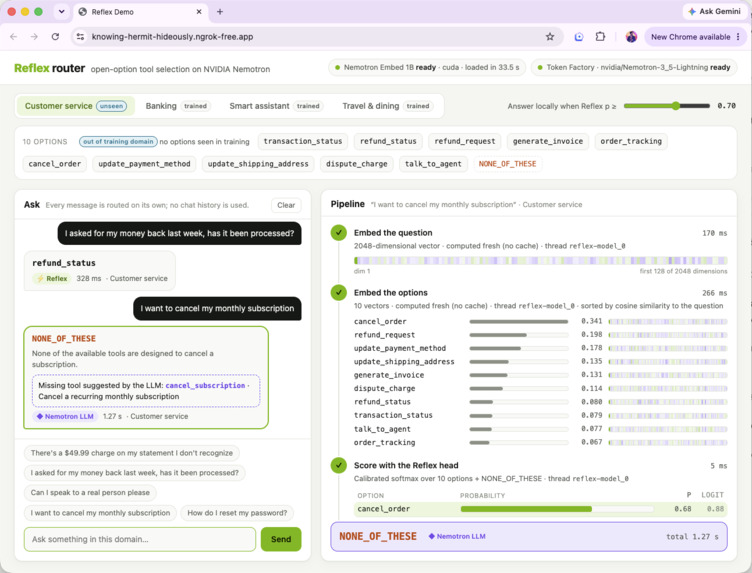Select the Travel & dining domain tab
The width and height of the screenshot is (752, 573).
[x=387, y=106]
